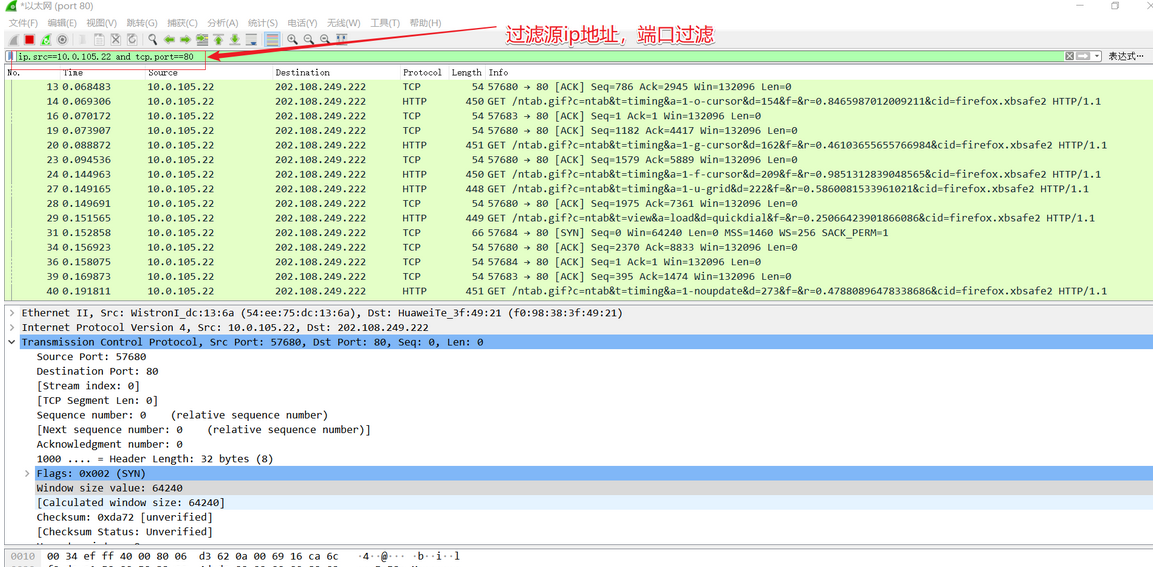
Task: Expand the Flags: 0x002 (SYN) node
Action: tap(27, 474)
